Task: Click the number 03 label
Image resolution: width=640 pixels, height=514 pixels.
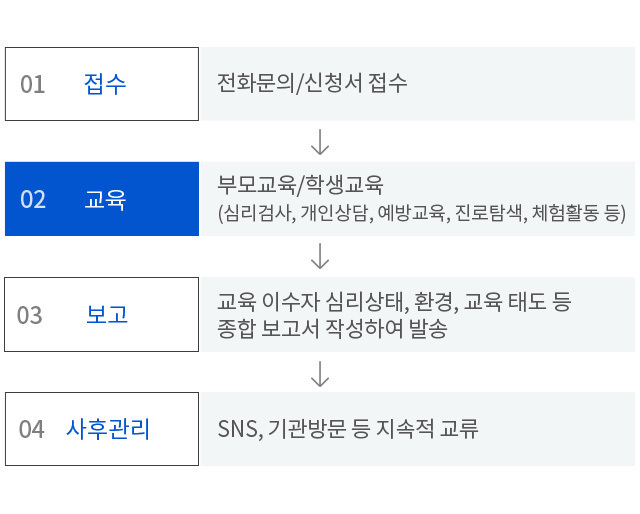Action: click(30, 315)
